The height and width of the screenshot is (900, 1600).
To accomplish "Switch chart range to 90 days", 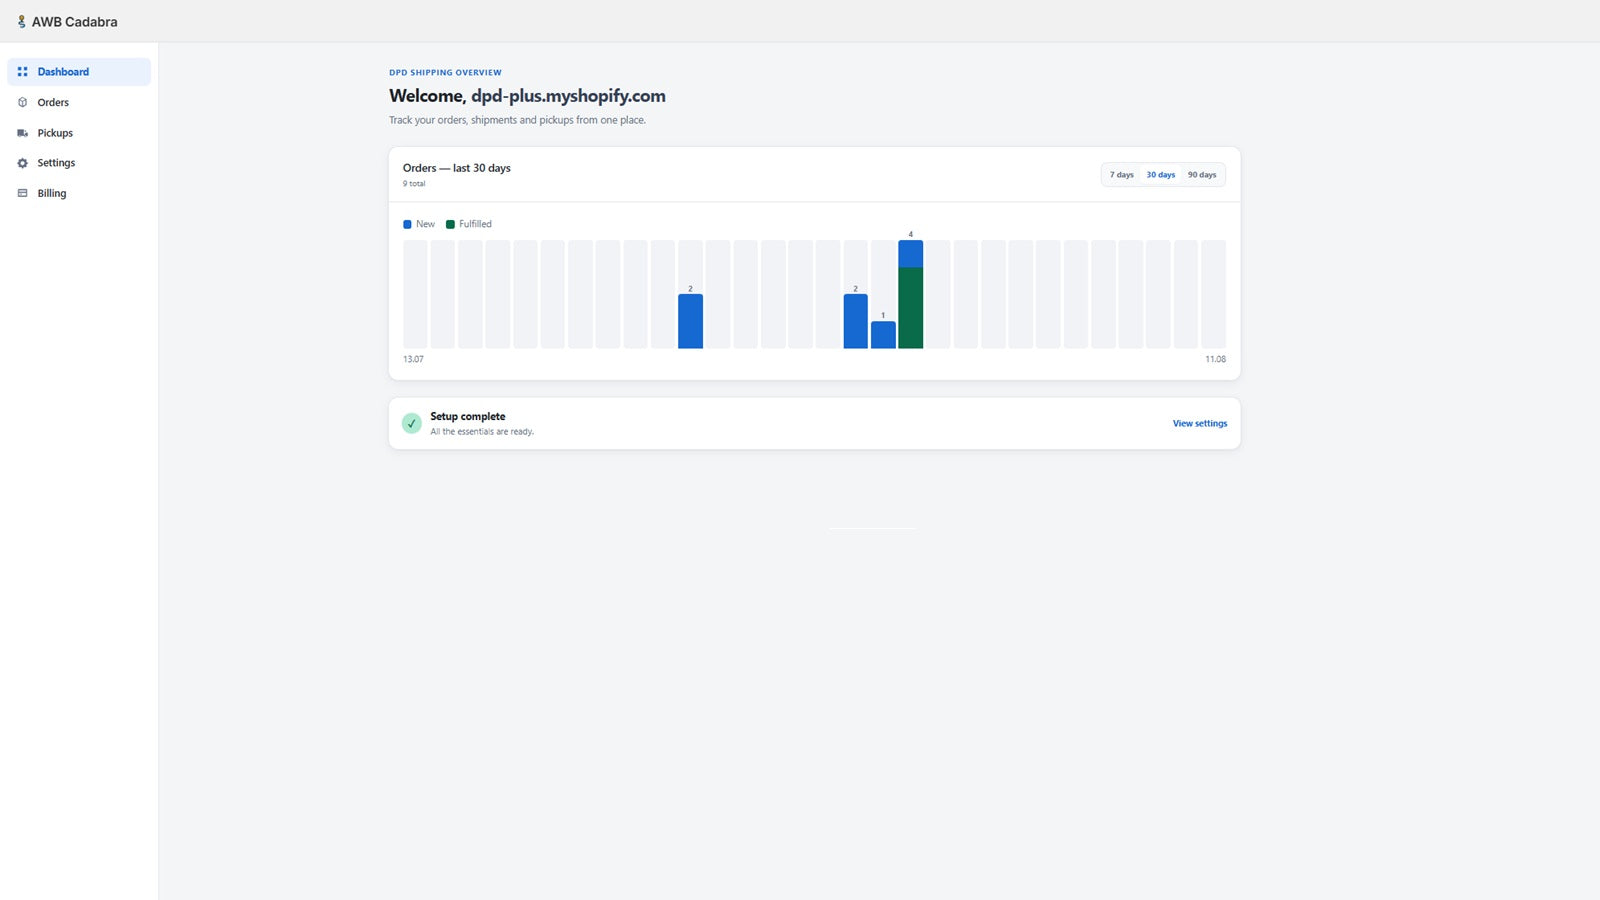I will tap(1202, 175).
